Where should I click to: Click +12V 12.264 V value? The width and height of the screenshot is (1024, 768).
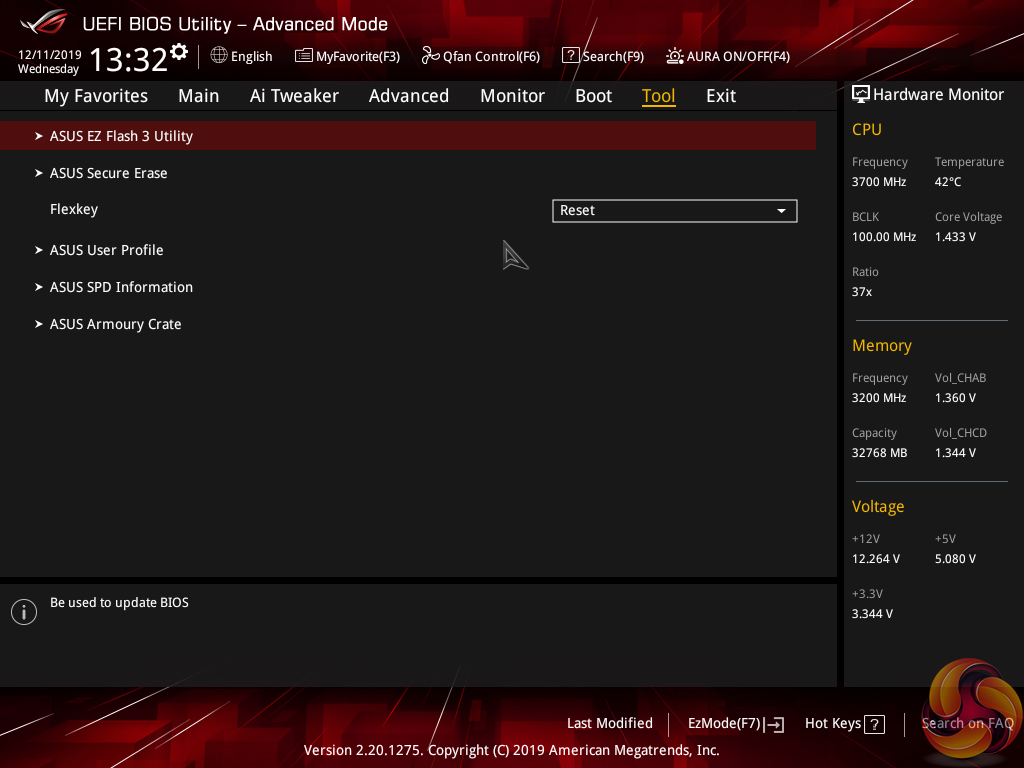875,559
